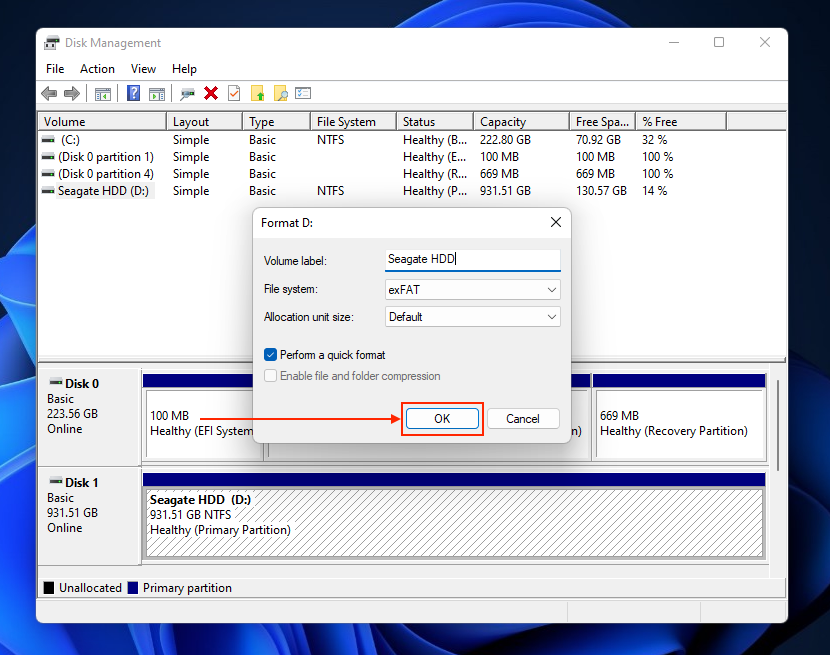Click drive icon beside Disk 0 partition 4

[48, 174]
